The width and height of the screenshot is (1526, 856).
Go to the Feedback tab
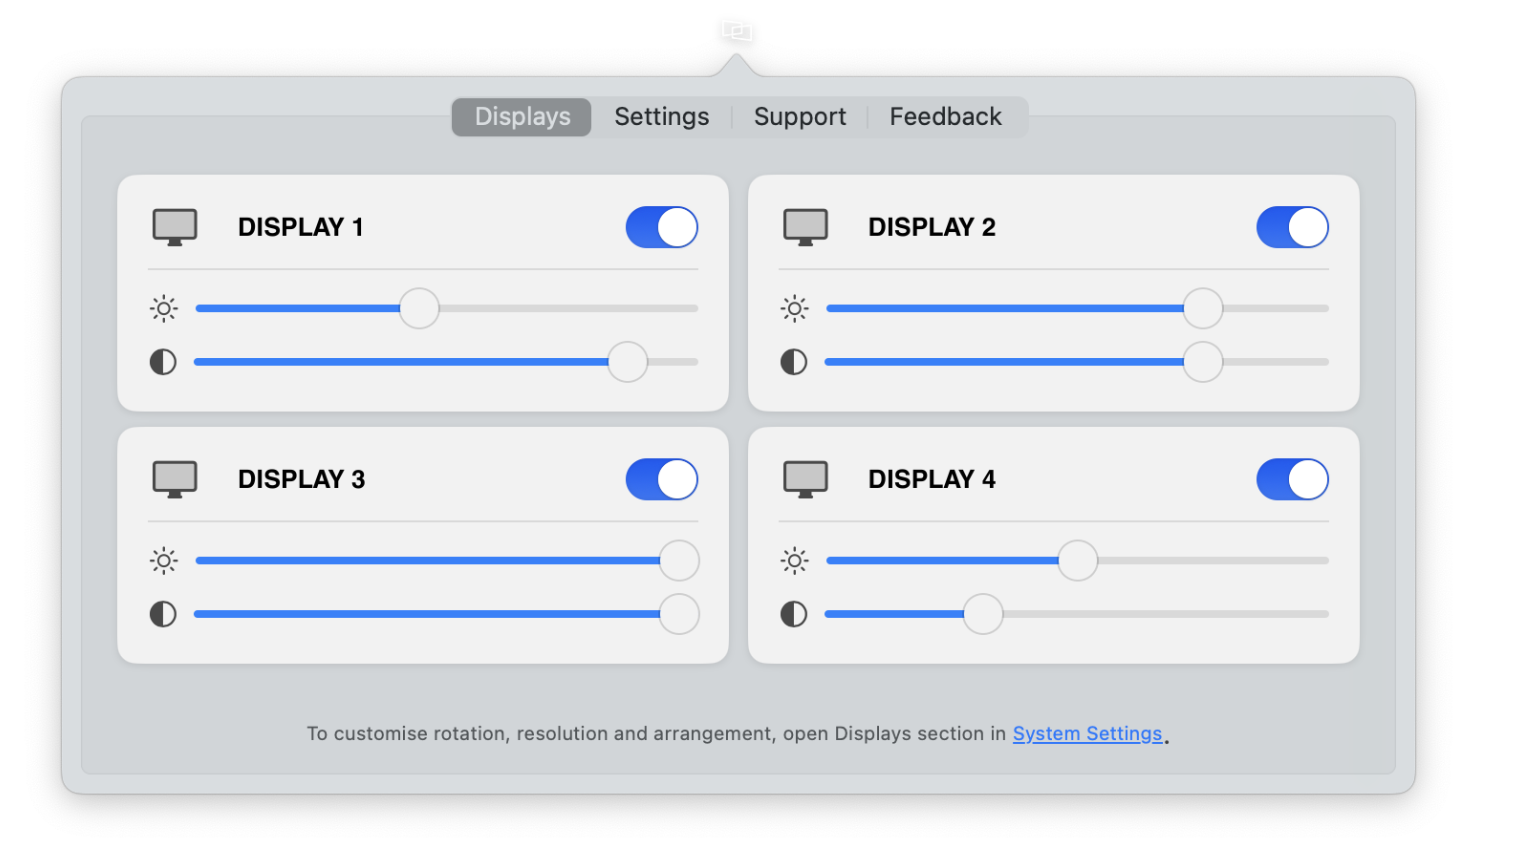click(x=945, y=117)
